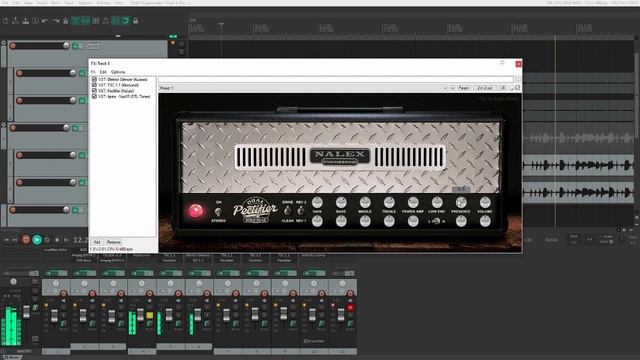Open the Edit menu in the FX window
This screenshot has width=640, height=360.
[x=103, y=72]
